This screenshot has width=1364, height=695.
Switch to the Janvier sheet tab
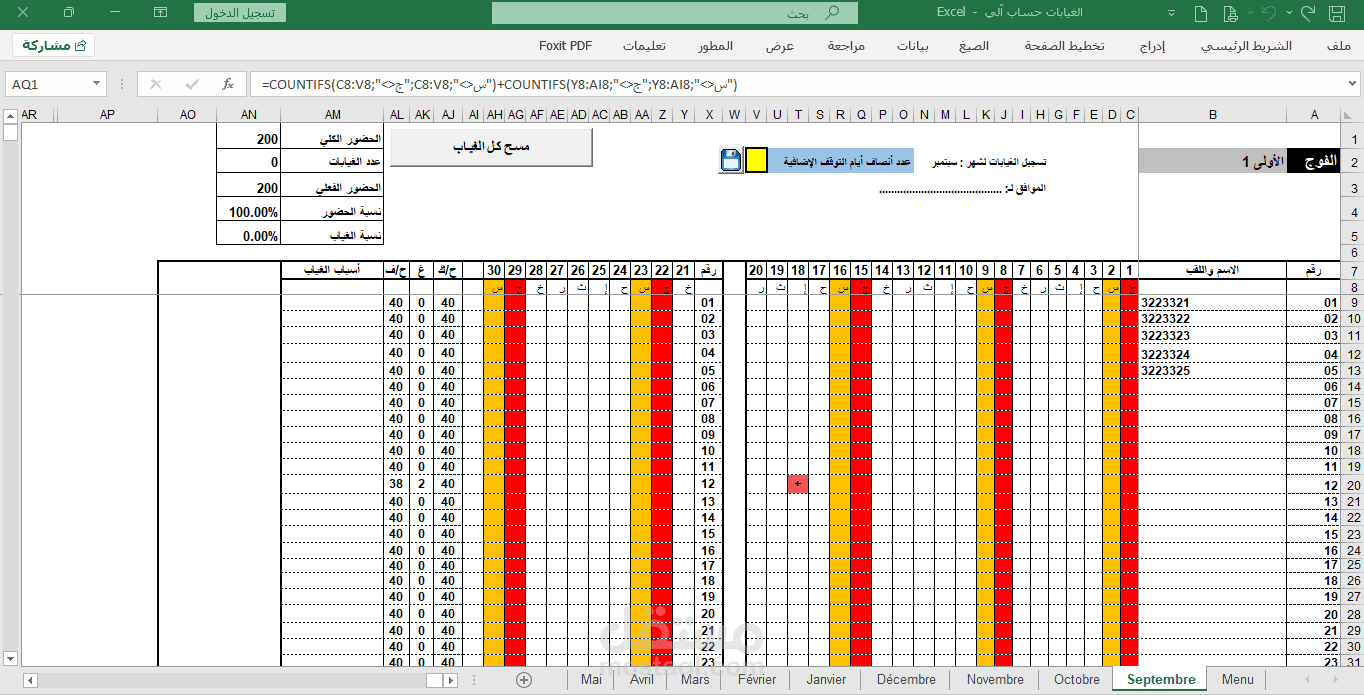[826, 679]
